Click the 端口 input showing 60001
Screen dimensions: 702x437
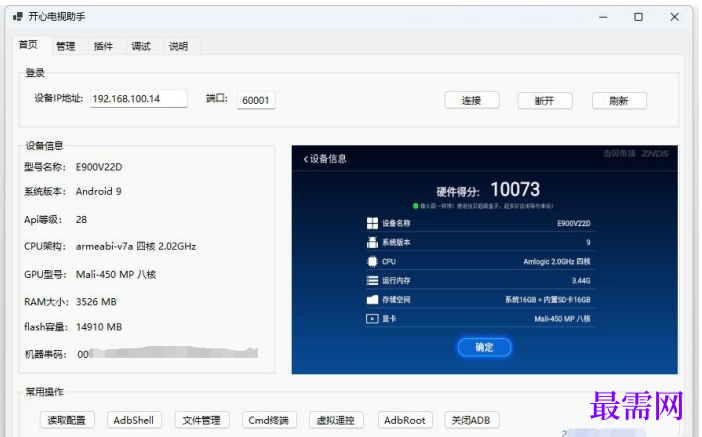[x=256, y=100]
